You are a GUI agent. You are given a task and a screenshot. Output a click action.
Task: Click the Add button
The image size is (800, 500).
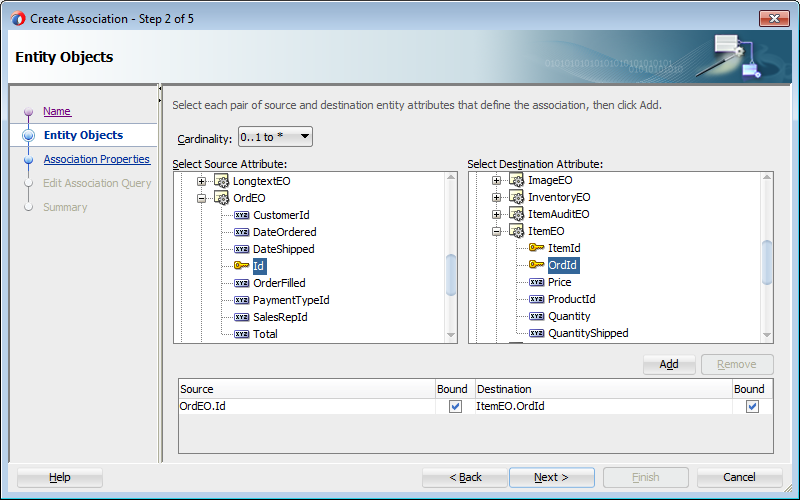point(669,364)
